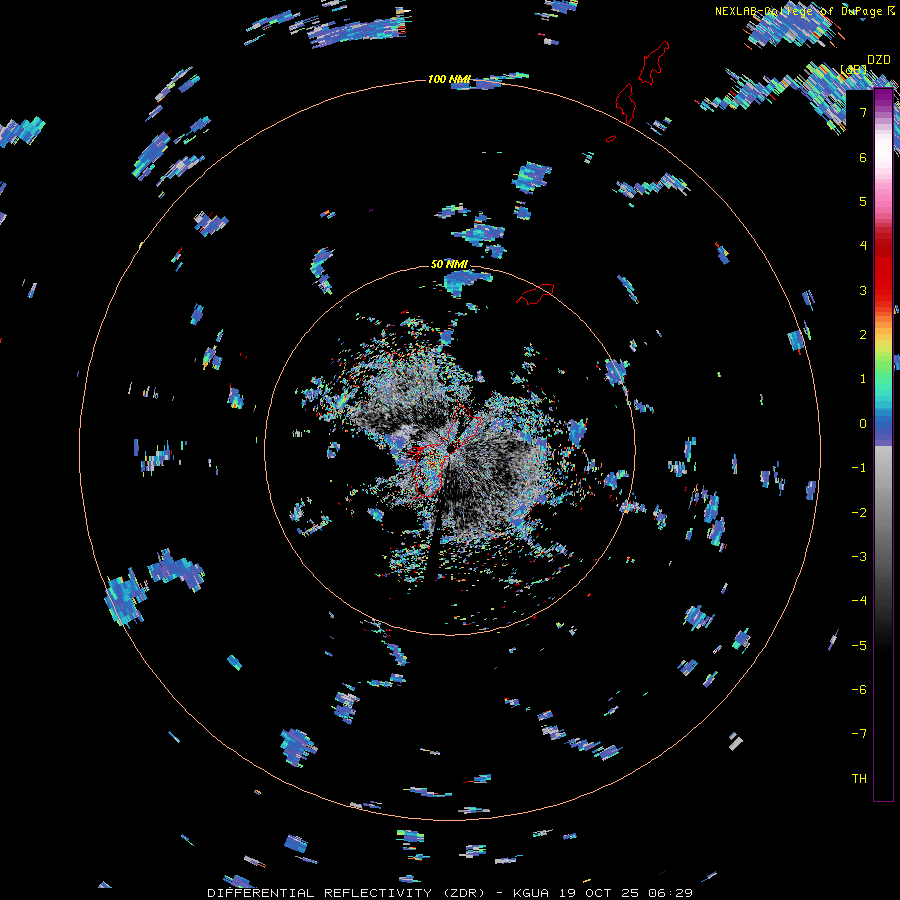The width and height of the screenshot is (900, 900).
Task: Click the 7 dB tick on color scale
Action: tap(863, 112)
